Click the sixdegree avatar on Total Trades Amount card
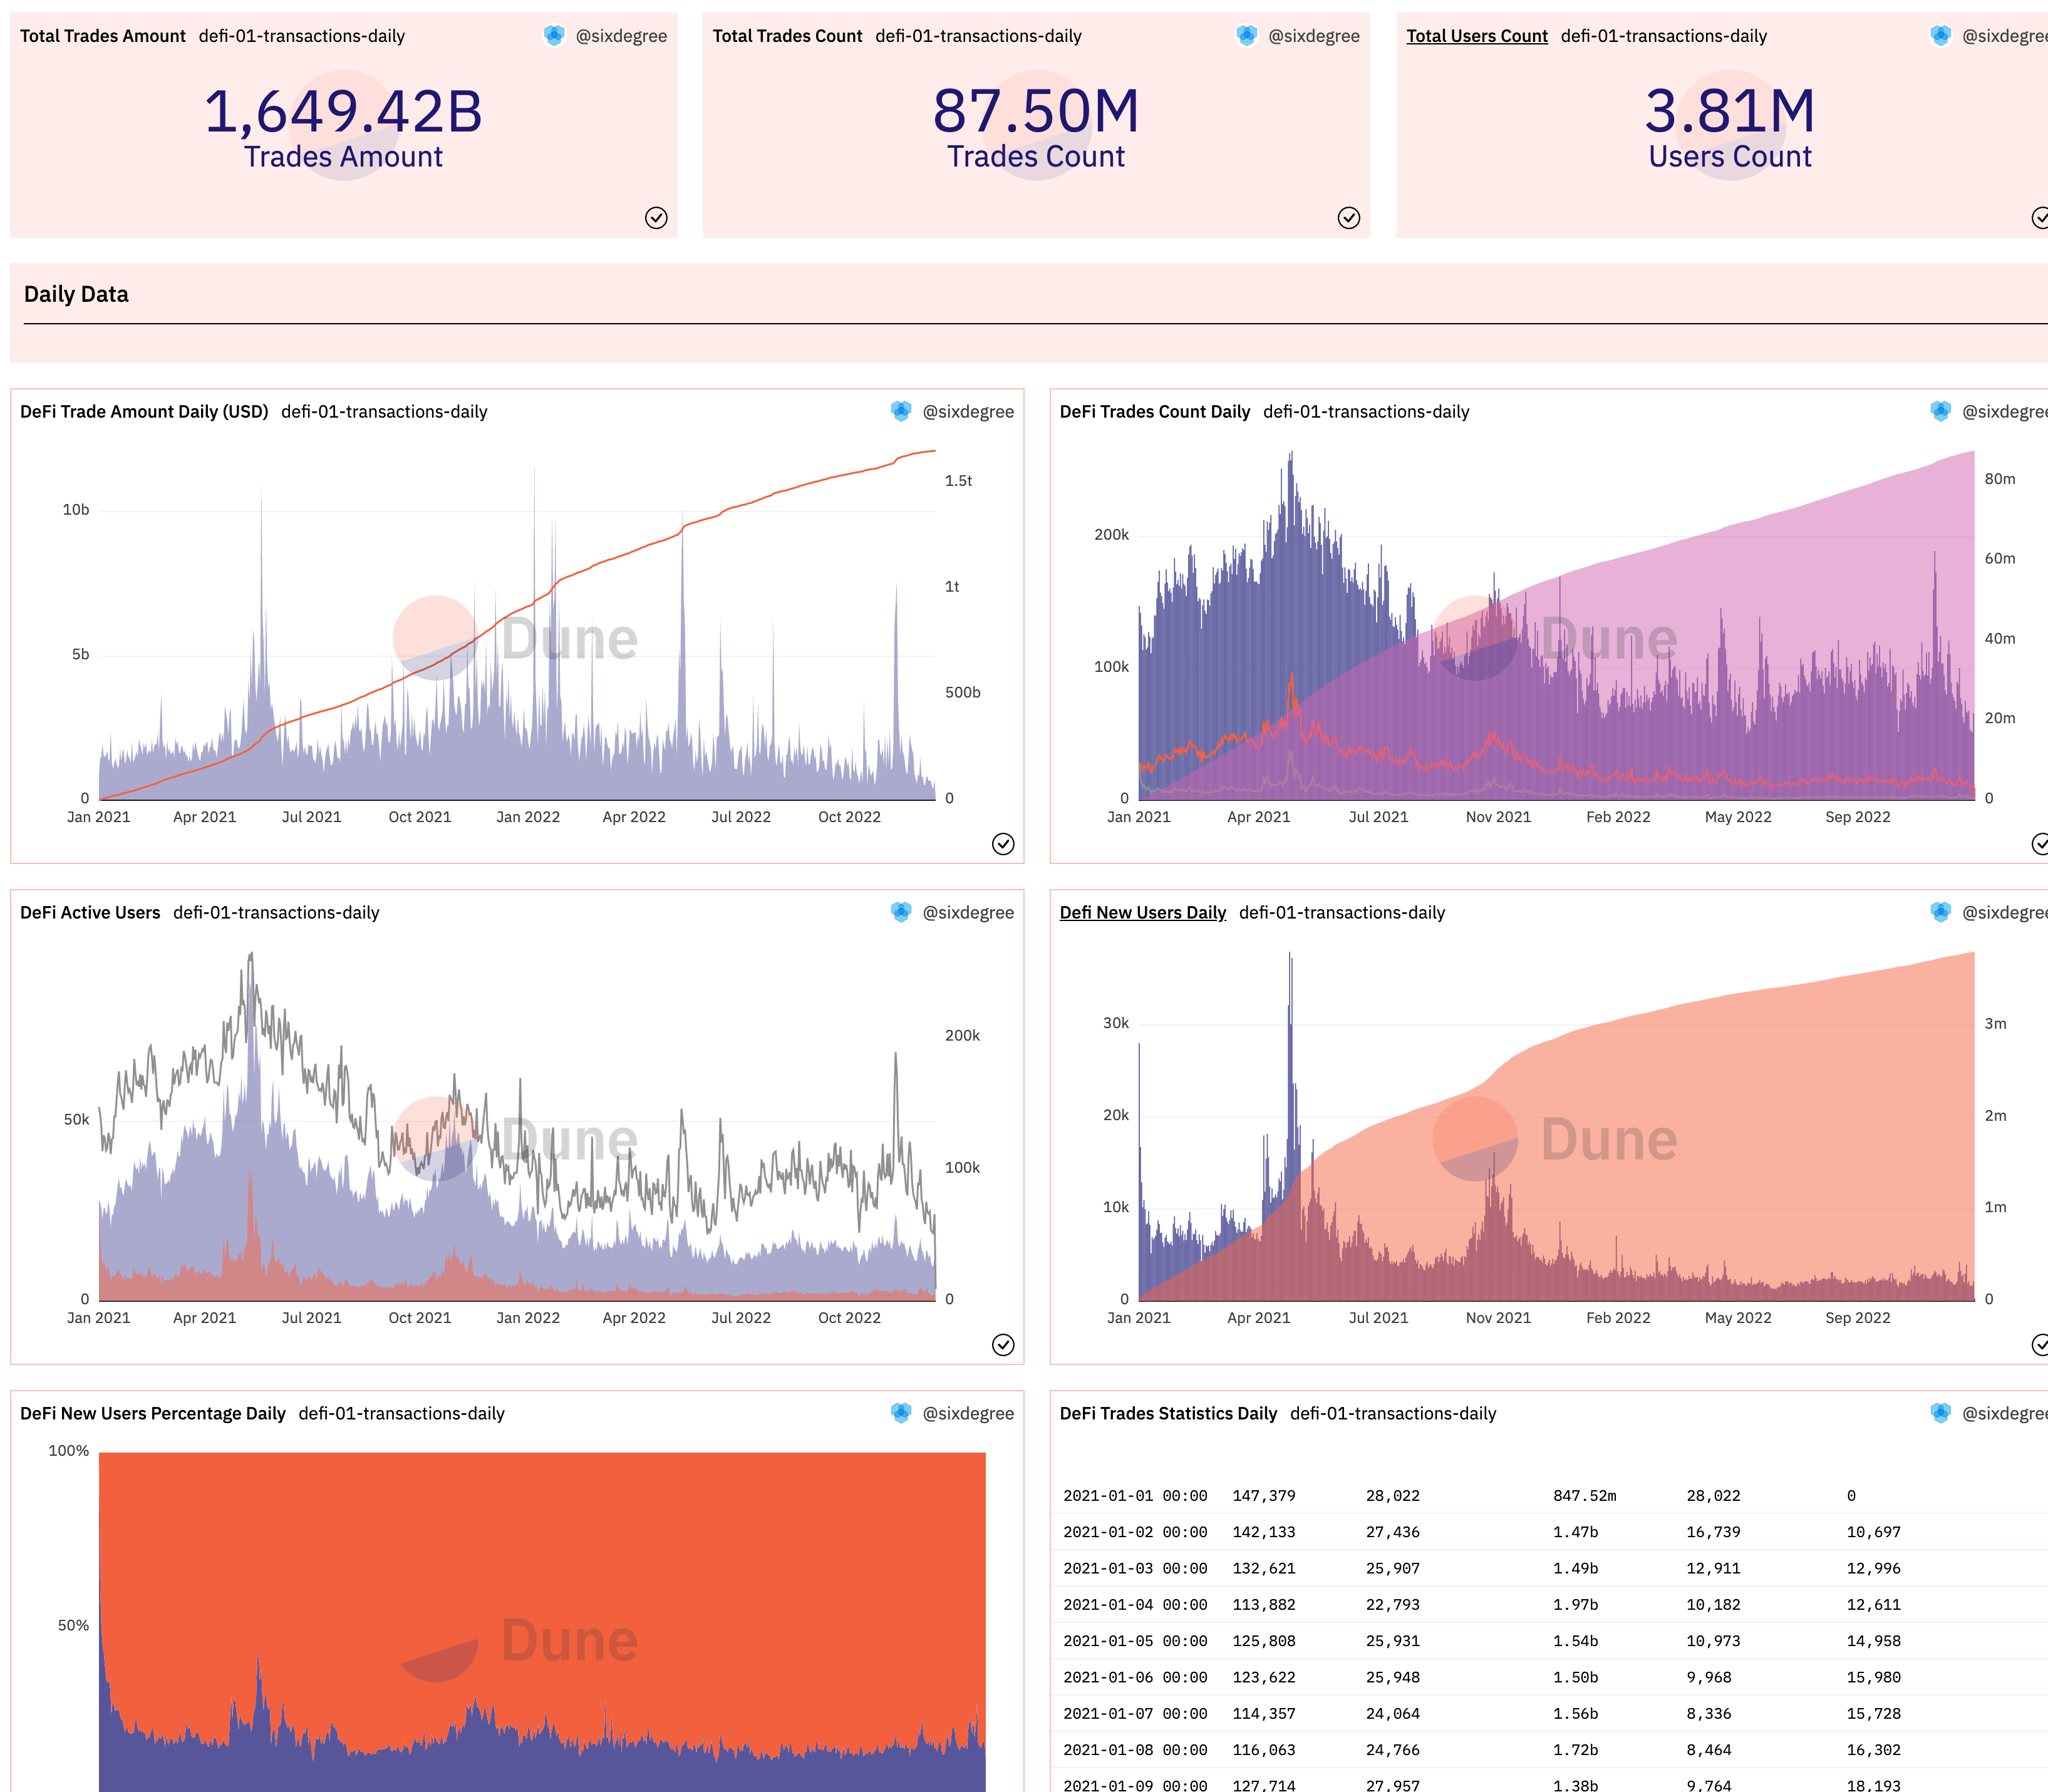Viewport: 2048px width, 1792px height. pos(554,36)
